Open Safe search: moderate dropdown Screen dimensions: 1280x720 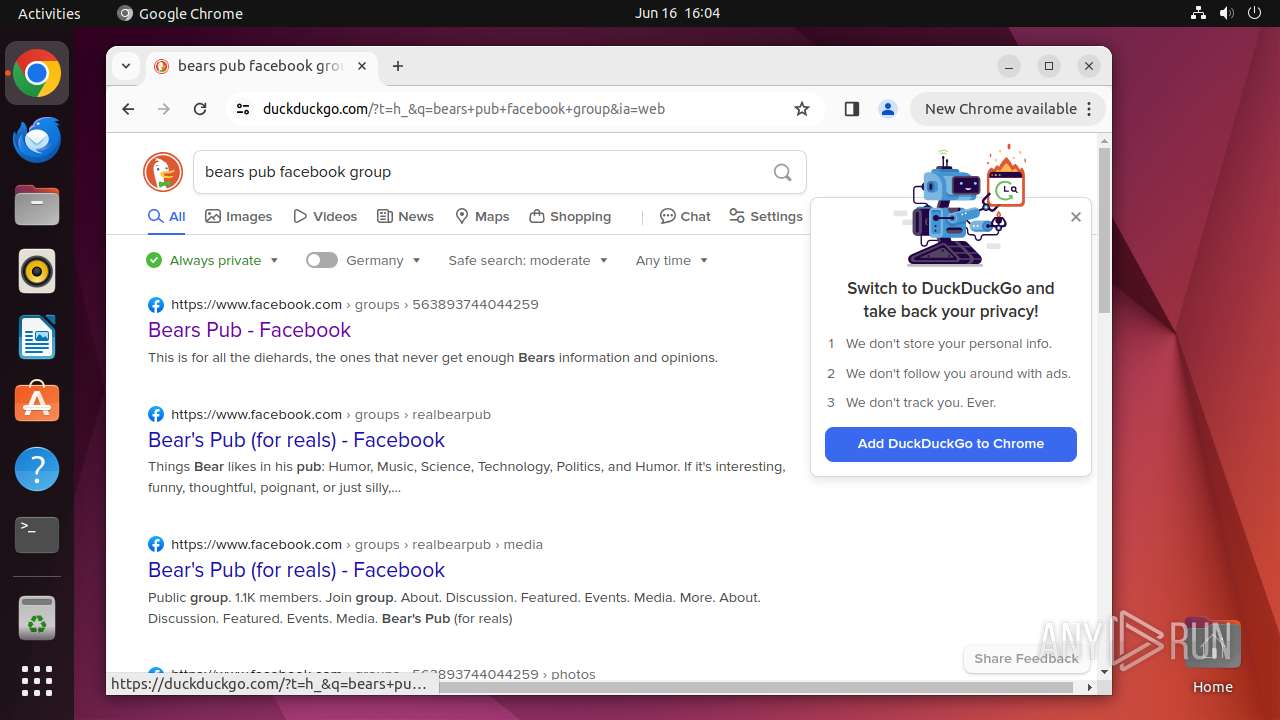click(x=528, y=260)
